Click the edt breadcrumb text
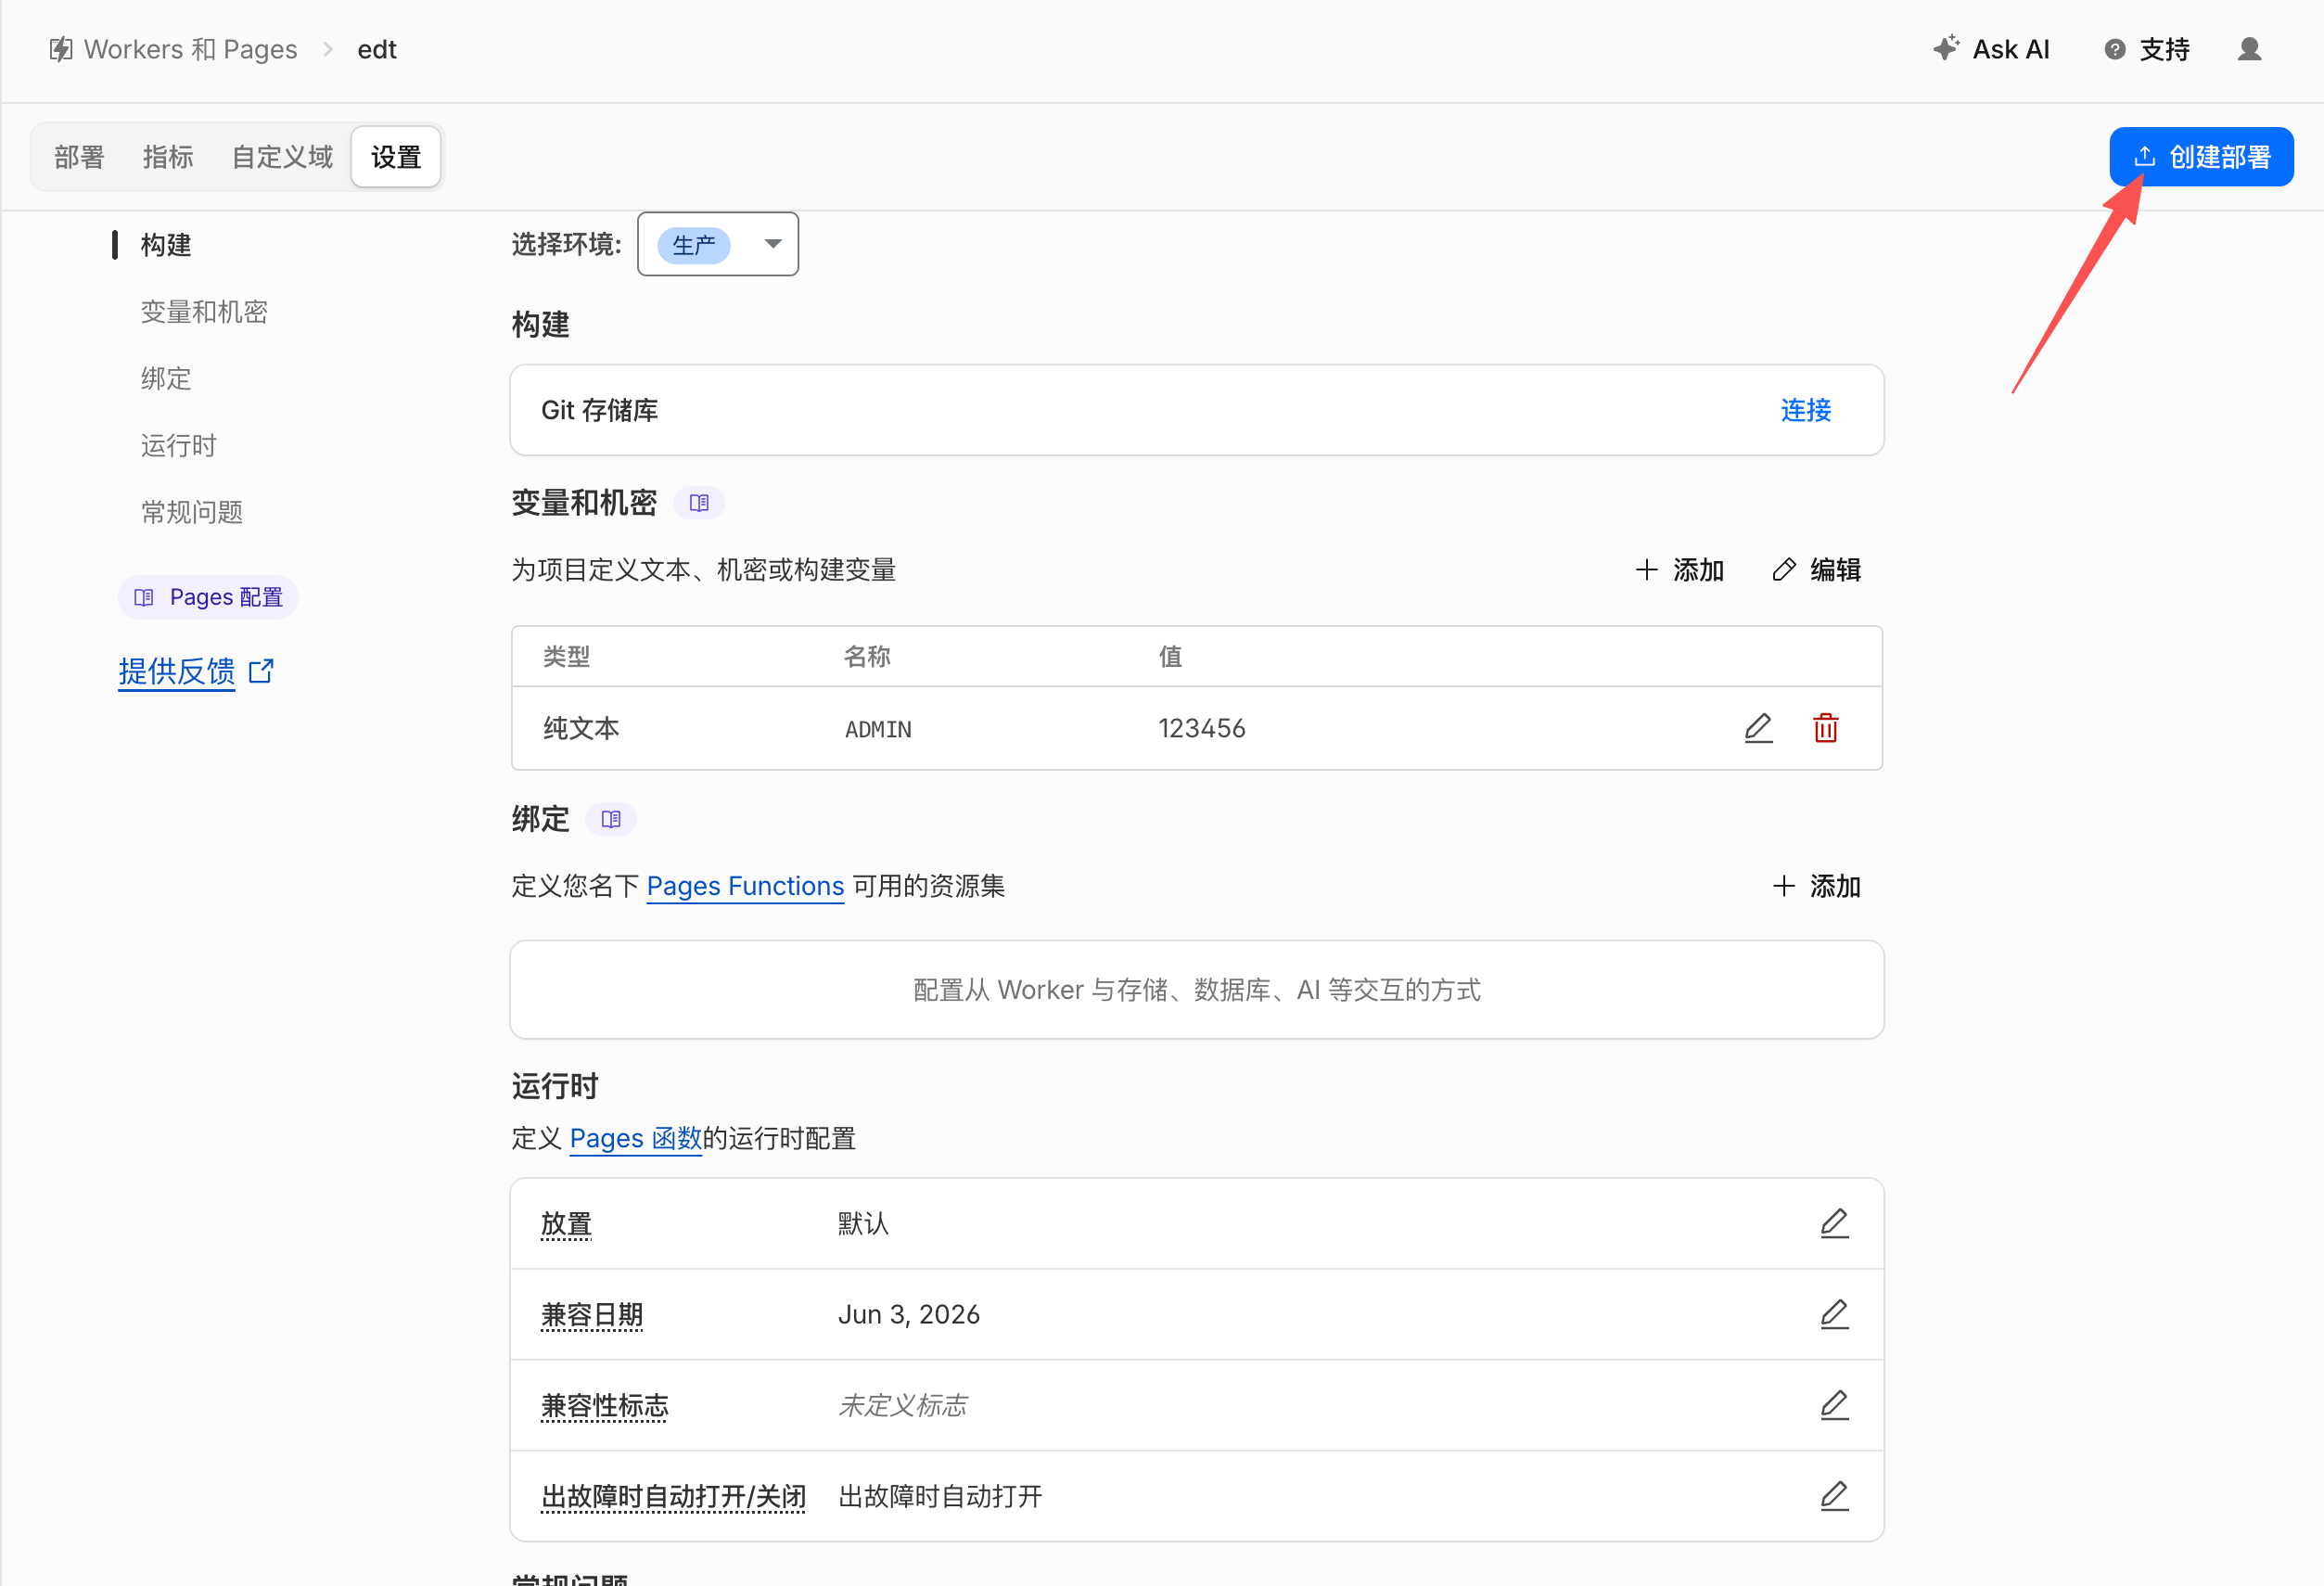 (377, 49)
